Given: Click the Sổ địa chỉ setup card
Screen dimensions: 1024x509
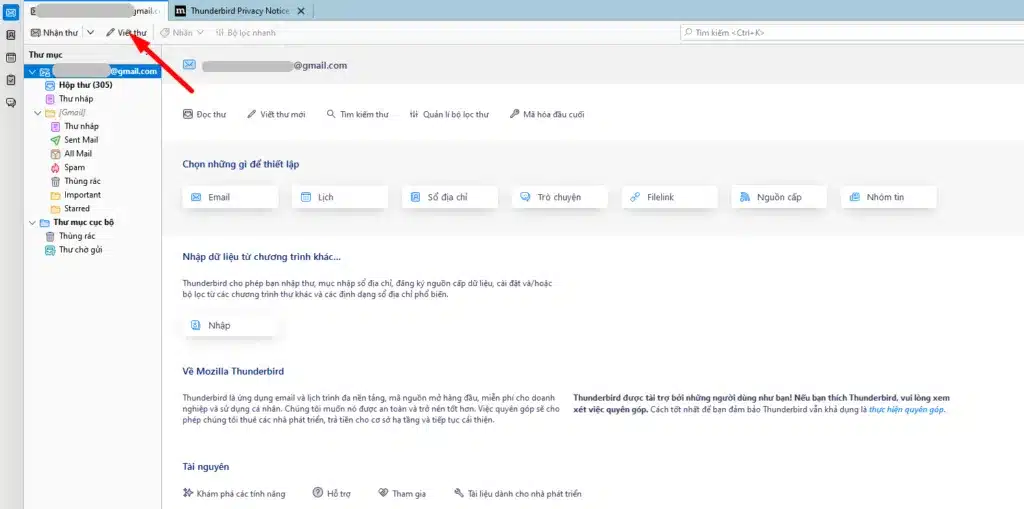Looking at the screenshot, I should [450, 197].
